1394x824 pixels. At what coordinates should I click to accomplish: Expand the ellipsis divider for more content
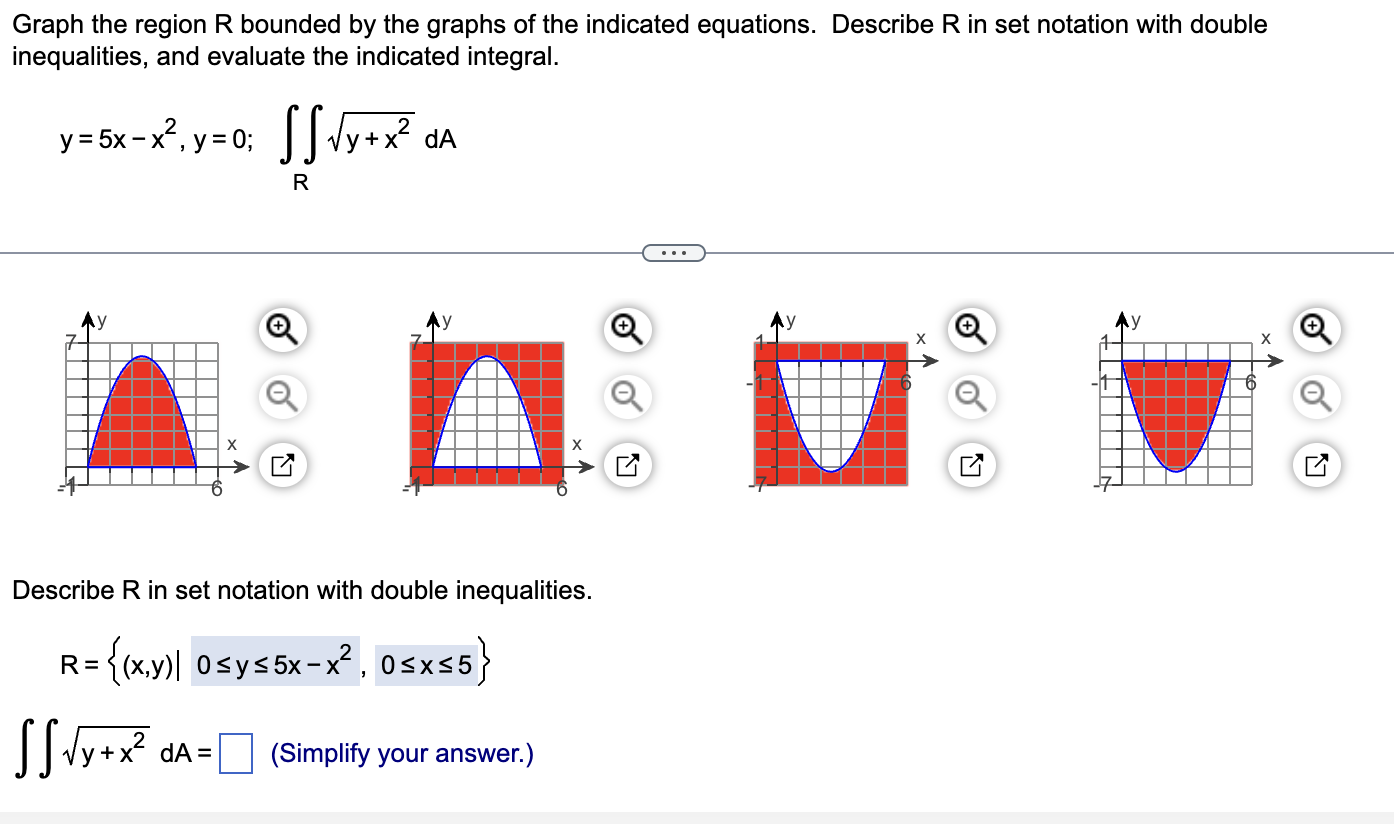click(x=673, y=252)
